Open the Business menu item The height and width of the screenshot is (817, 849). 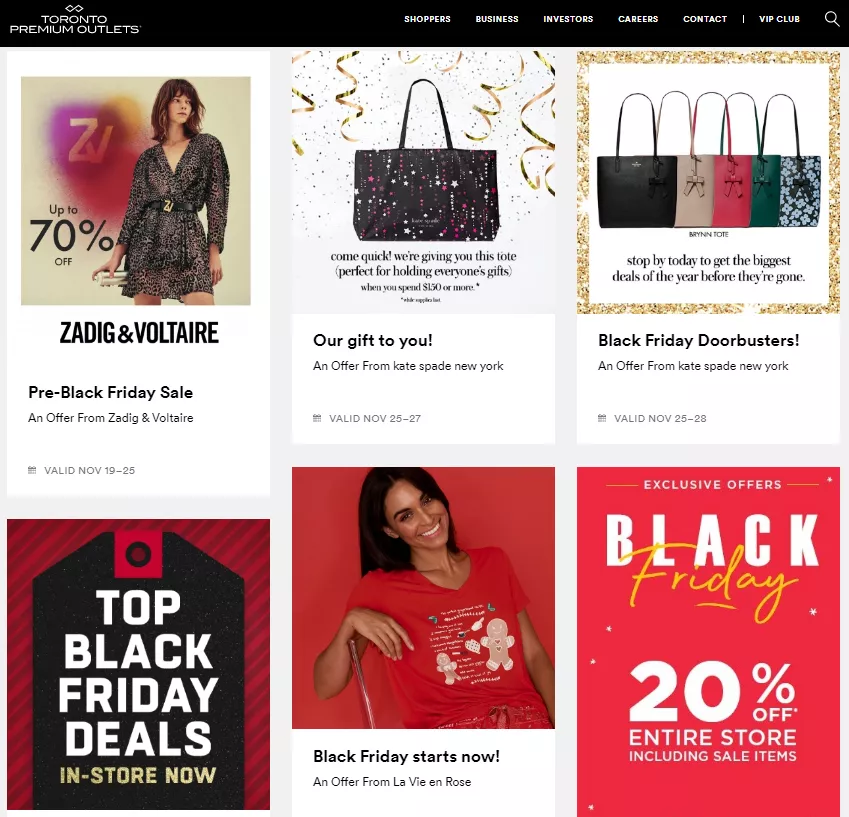coord(497,19)
